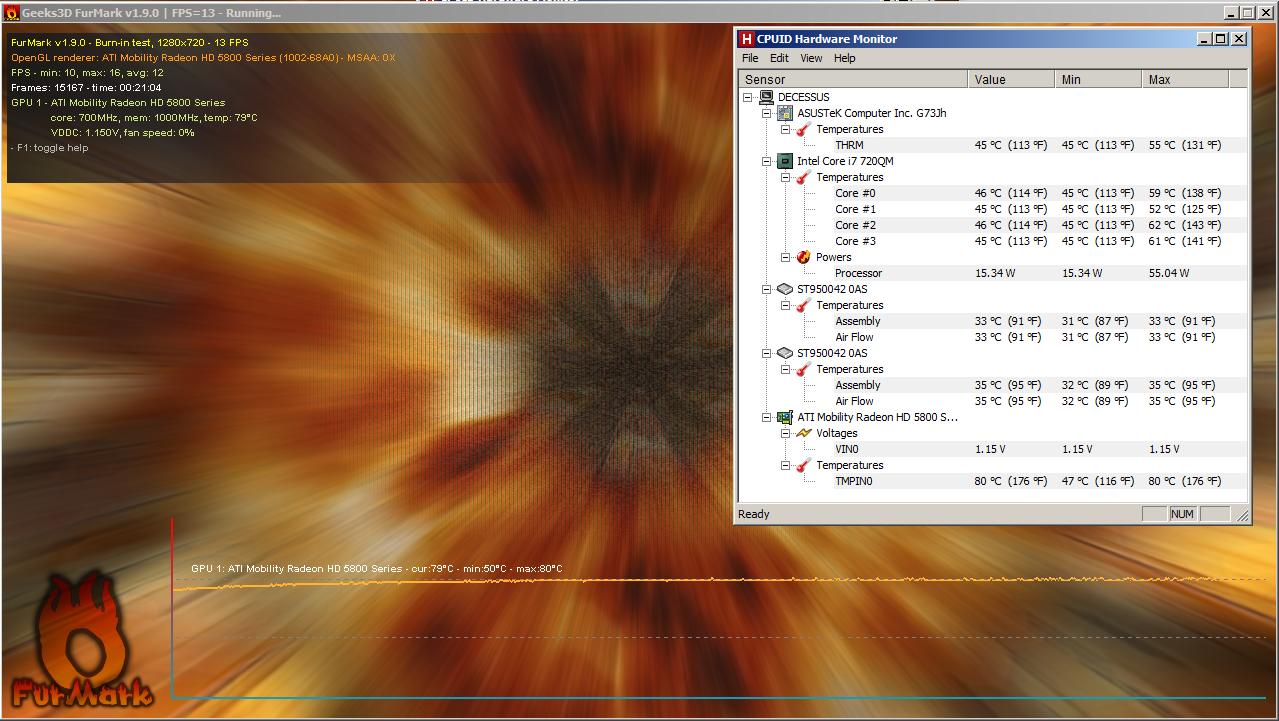Viewport: 1279px width, 721px height.
Task: Click the FurMark GPU 1 temperature graph label
Action: [377, 569]
